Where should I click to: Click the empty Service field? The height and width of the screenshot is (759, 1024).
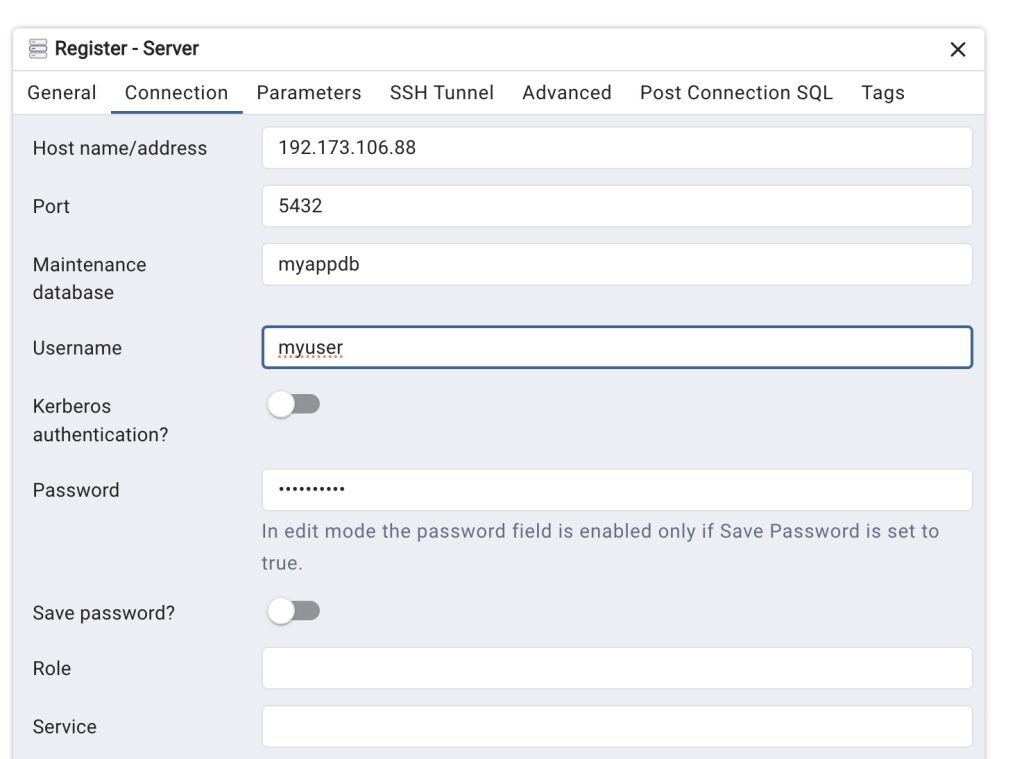(x=616, y=727)
